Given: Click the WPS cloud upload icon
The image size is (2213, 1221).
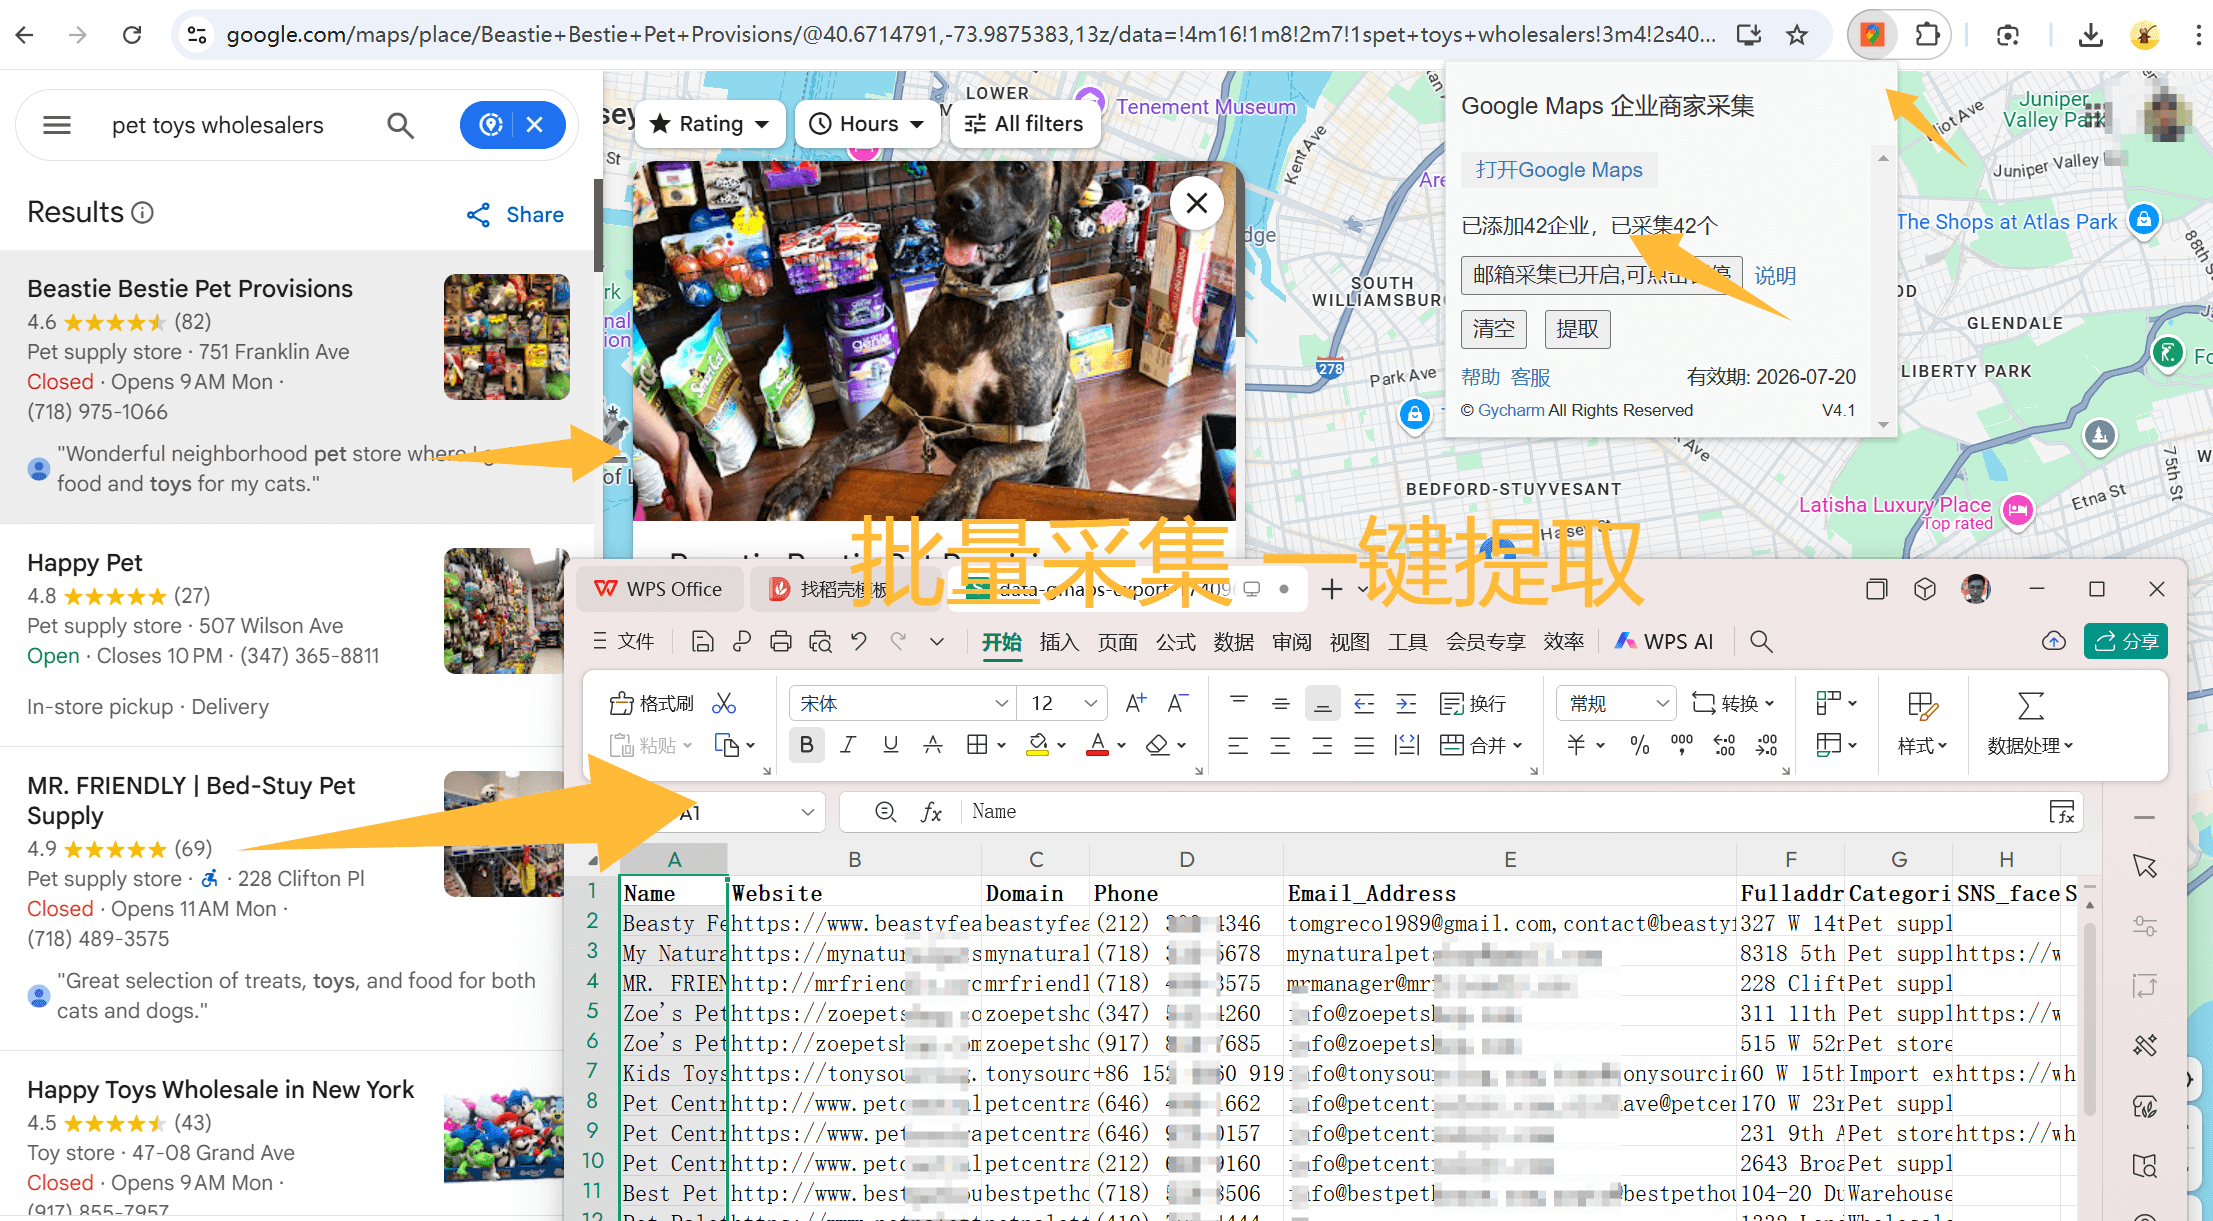Looking at the screenshot, I should 2053,642.
